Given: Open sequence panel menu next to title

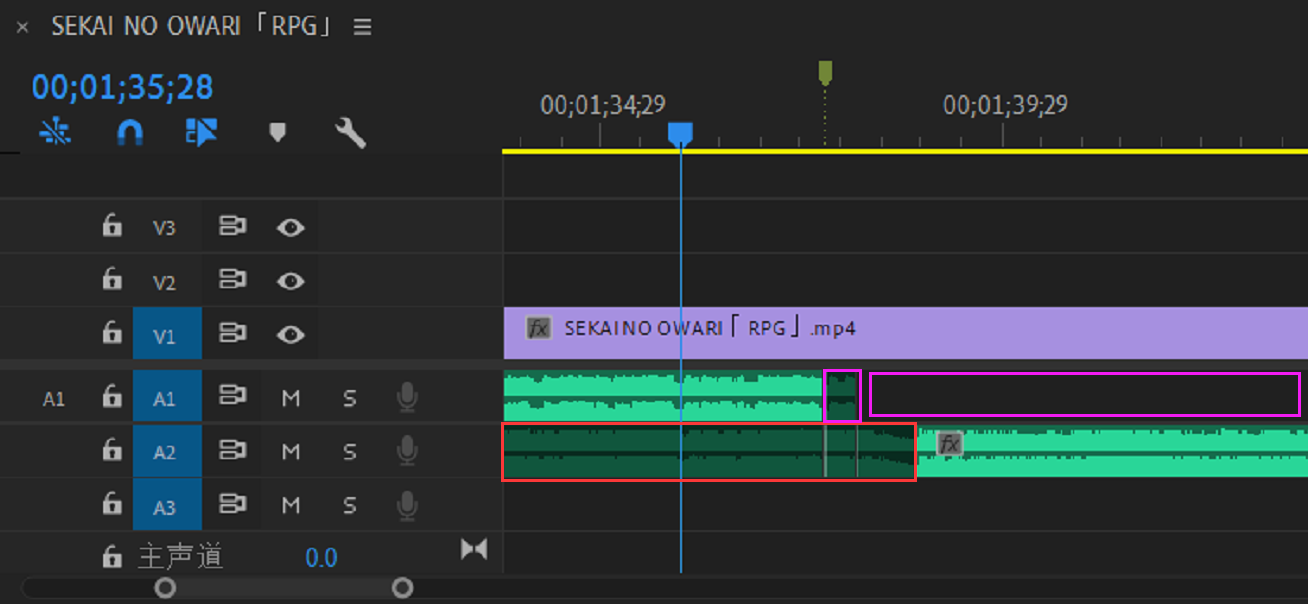Looking at the screenshot, I should [363, 27].
